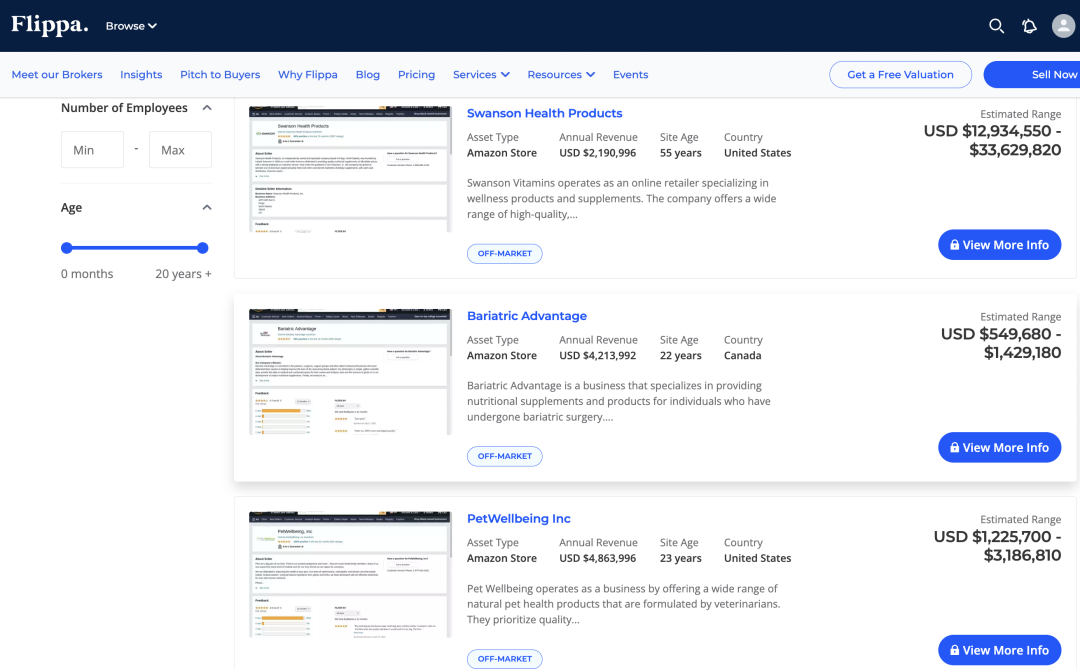View More Info for Bariatric Advantage

(x=999, y=447)
